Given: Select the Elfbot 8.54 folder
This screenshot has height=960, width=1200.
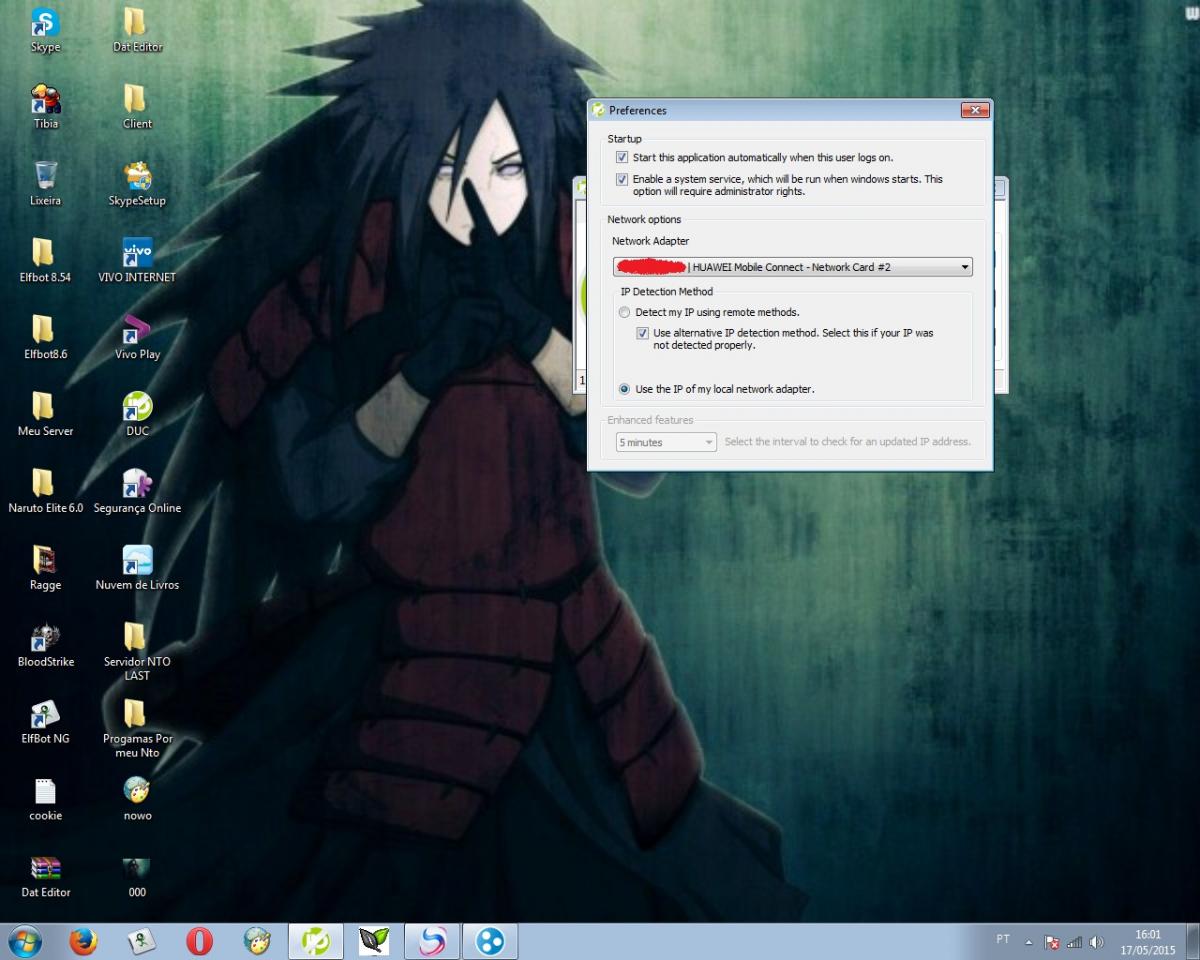Looking at the screenshot, I should point(46,261).
